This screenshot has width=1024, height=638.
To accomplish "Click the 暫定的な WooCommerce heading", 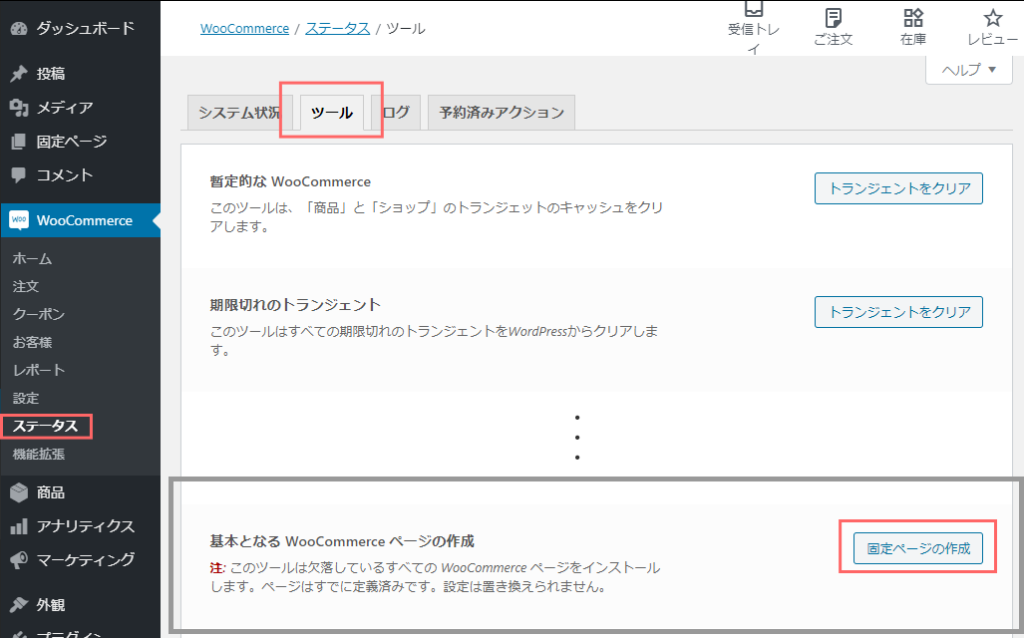I will point(291,182).
